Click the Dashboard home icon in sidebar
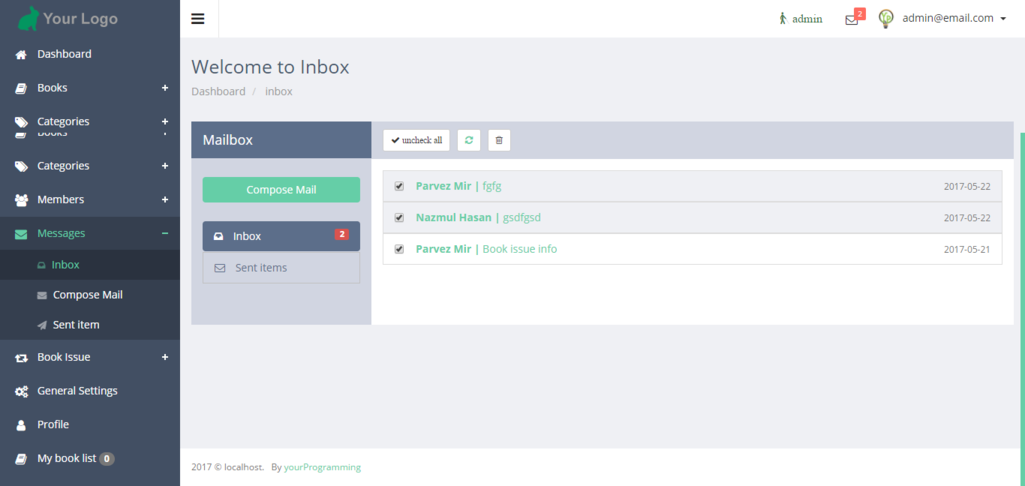 coord(21,54)
